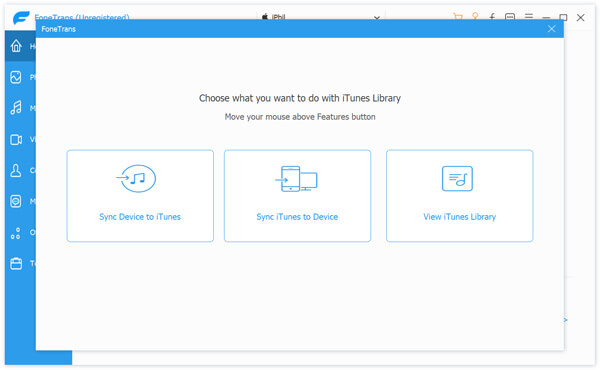Click the music playlist library icon

[457, 178]
